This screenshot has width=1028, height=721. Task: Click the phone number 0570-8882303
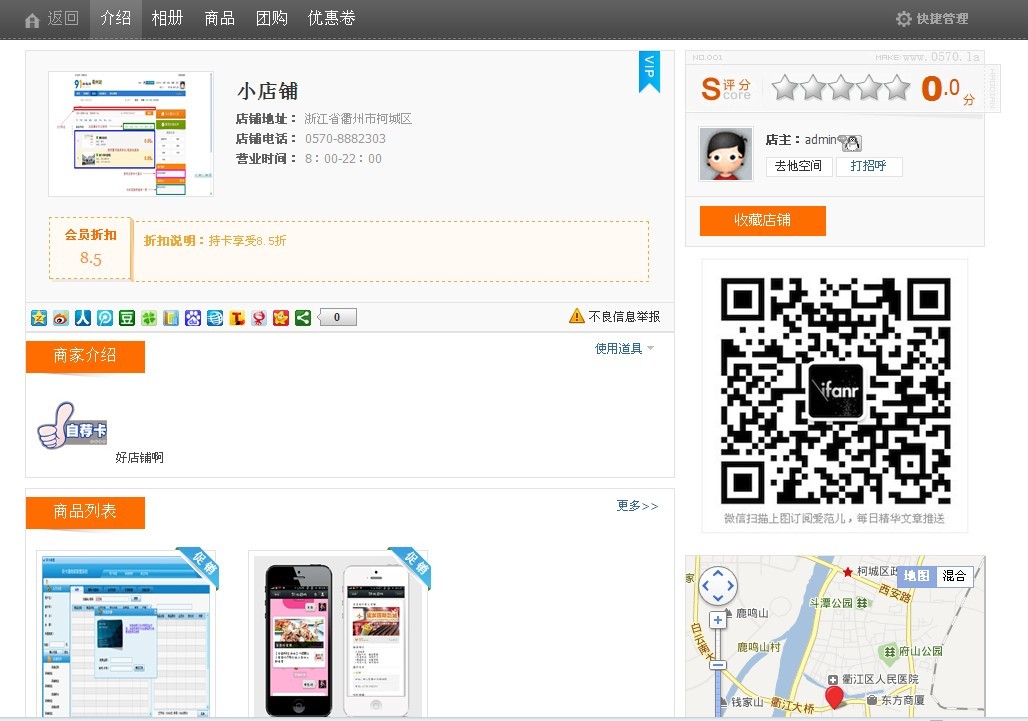[x=346, y=139]
